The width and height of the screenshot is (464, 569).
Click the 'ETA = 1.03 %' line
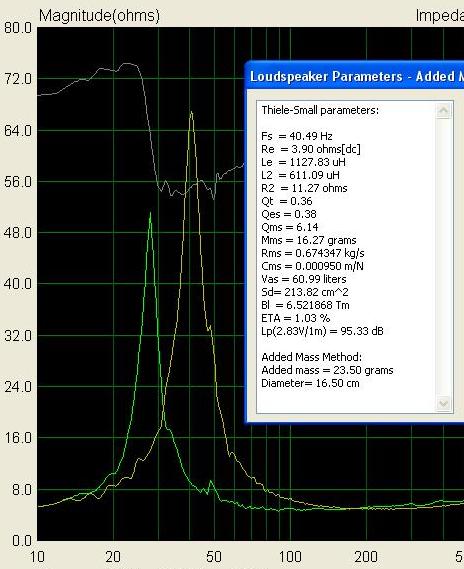pyautogui.click(x=296, y=318)
